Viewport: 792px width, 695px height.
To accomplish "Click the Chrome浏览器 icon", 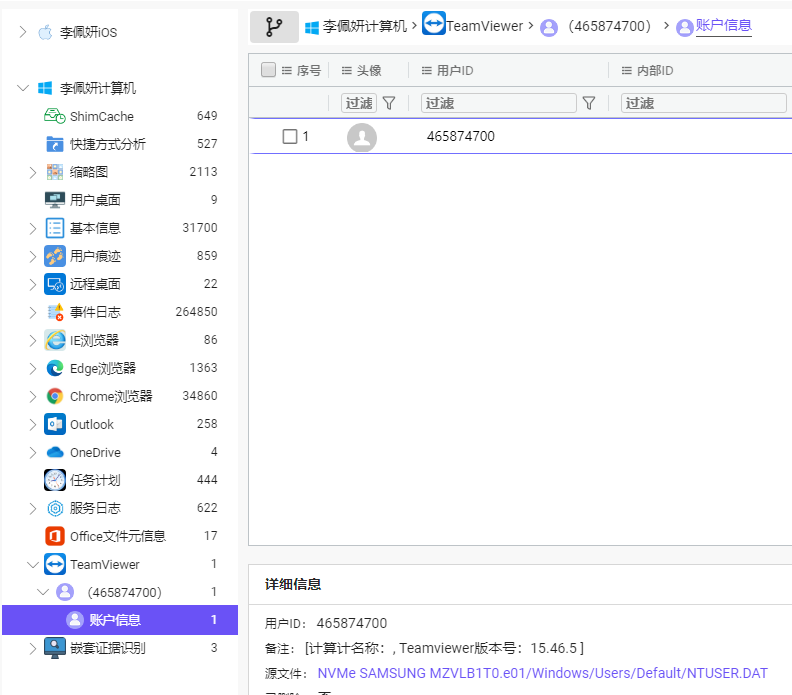I will (55, 396).
